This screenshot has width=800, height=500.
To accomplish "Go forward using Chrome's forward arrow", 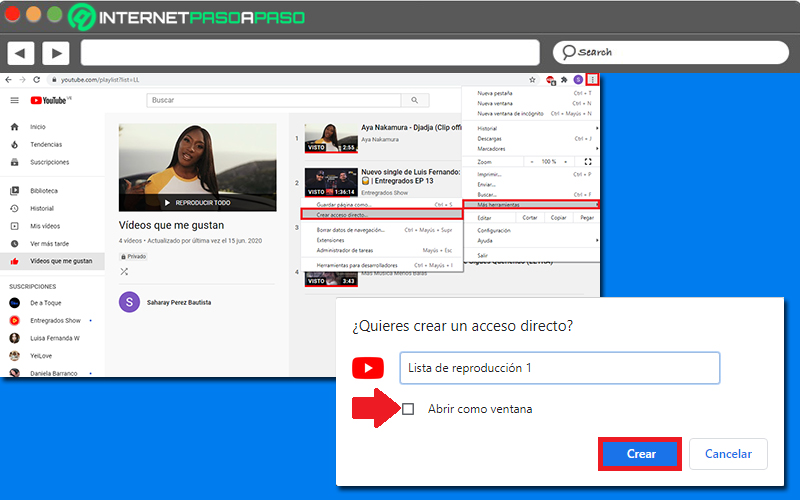I will pos(22,80).
